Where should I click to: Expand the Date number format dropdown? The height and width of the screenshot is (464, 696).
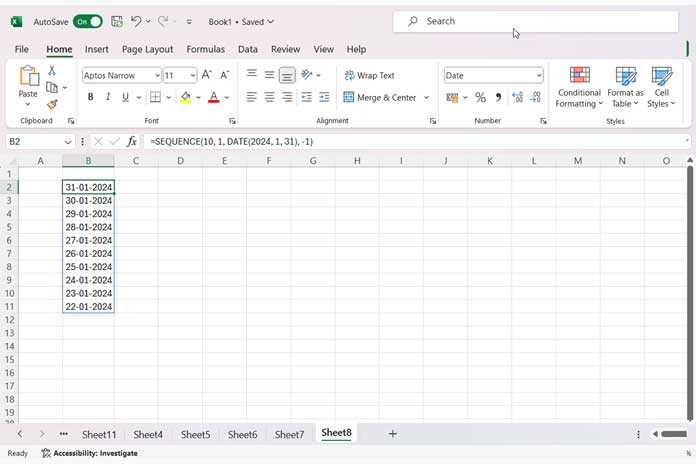click(x=538, y=75)
